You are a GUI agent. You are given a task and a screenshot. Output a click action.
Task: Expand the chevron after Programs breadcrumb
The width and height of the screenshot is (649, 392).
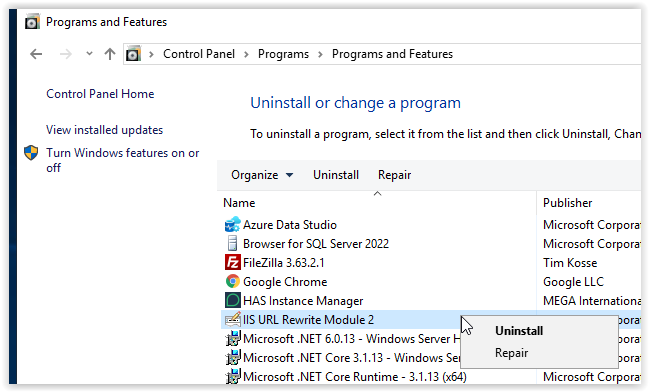[x=320, y=54]
